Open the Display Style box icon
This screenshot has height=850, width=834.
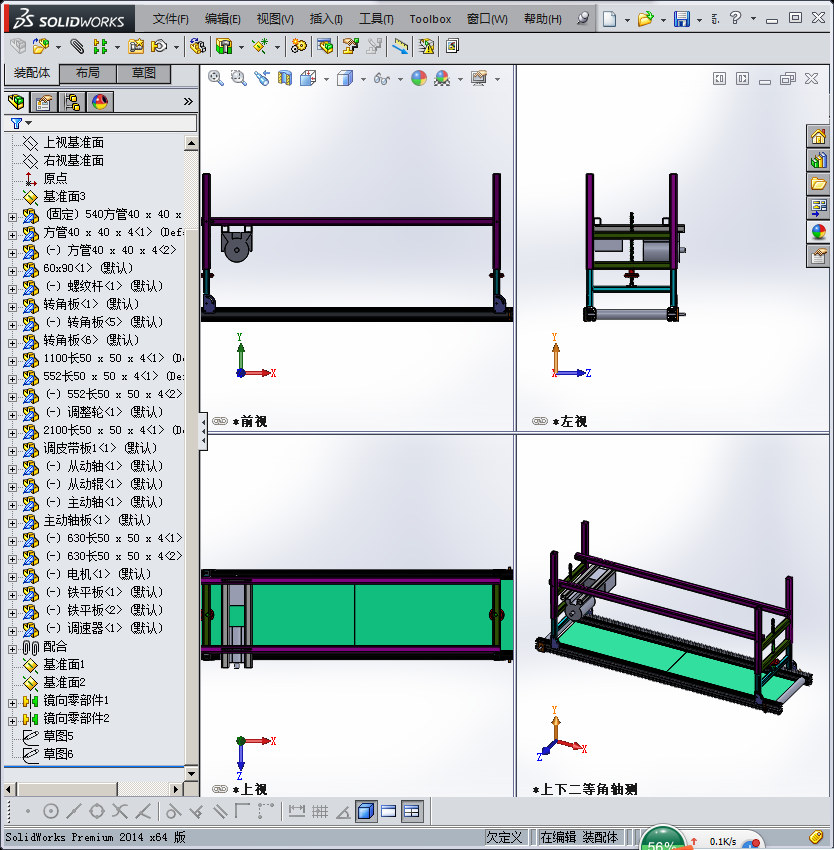coord(345,78)
